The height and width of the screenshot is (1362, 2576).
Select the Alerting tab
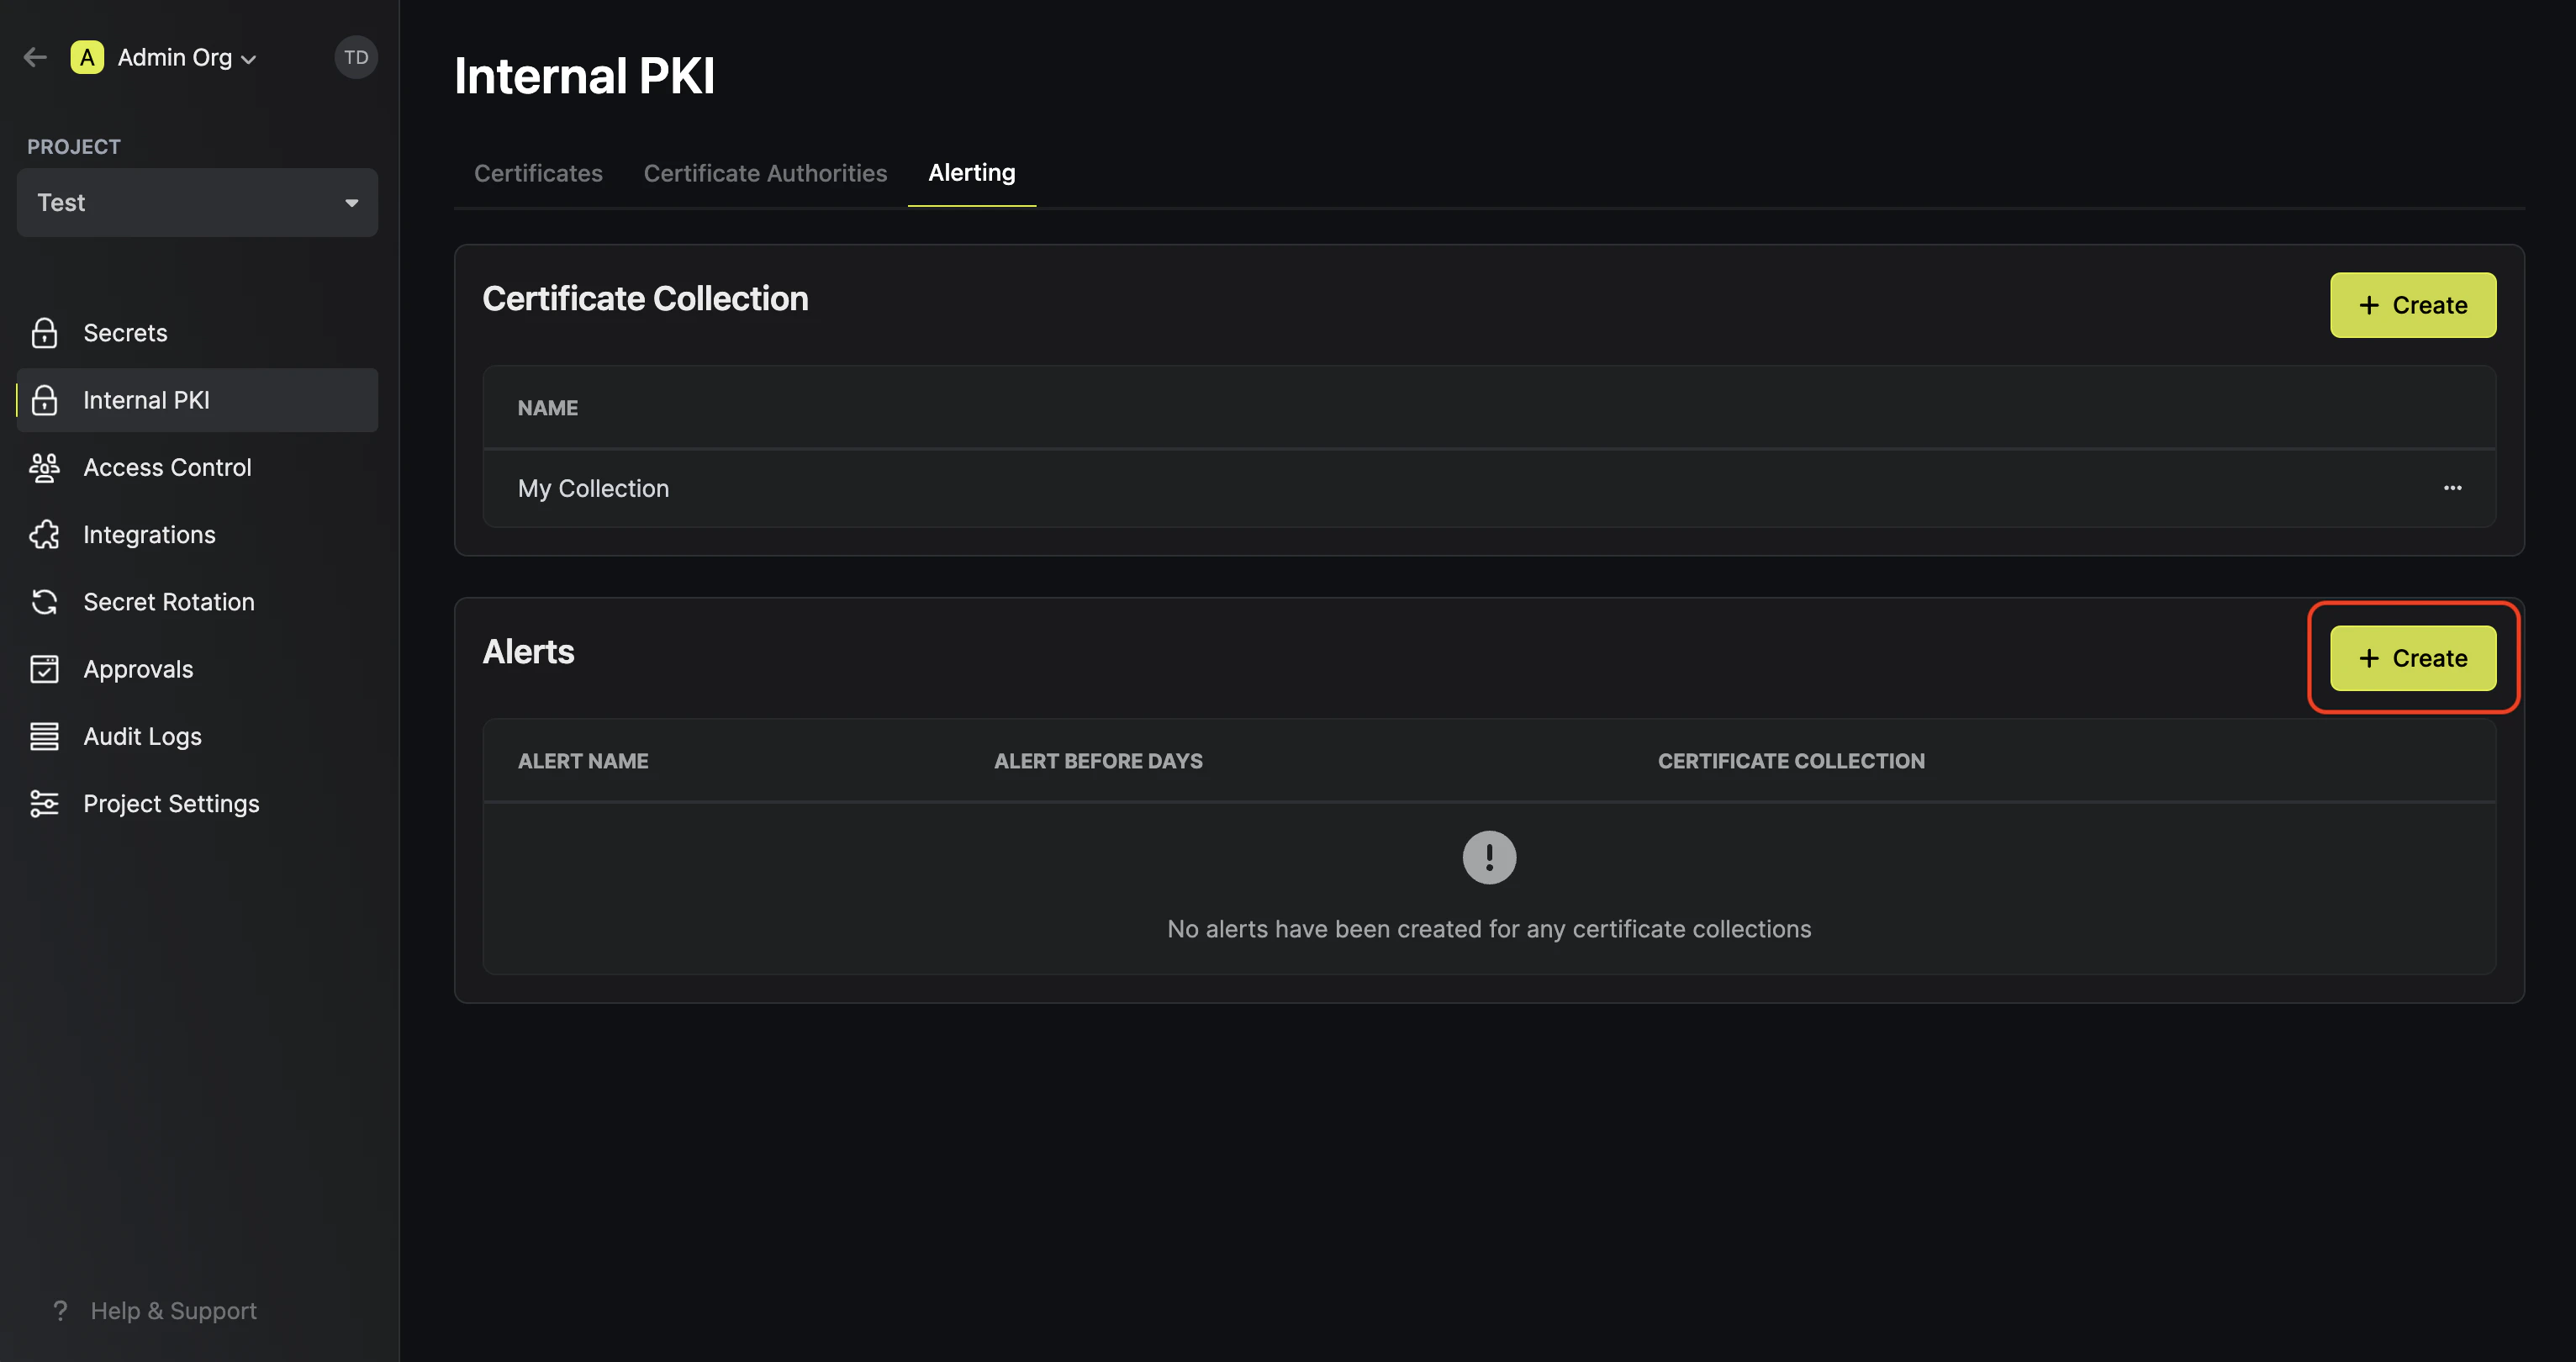point(971,173)
